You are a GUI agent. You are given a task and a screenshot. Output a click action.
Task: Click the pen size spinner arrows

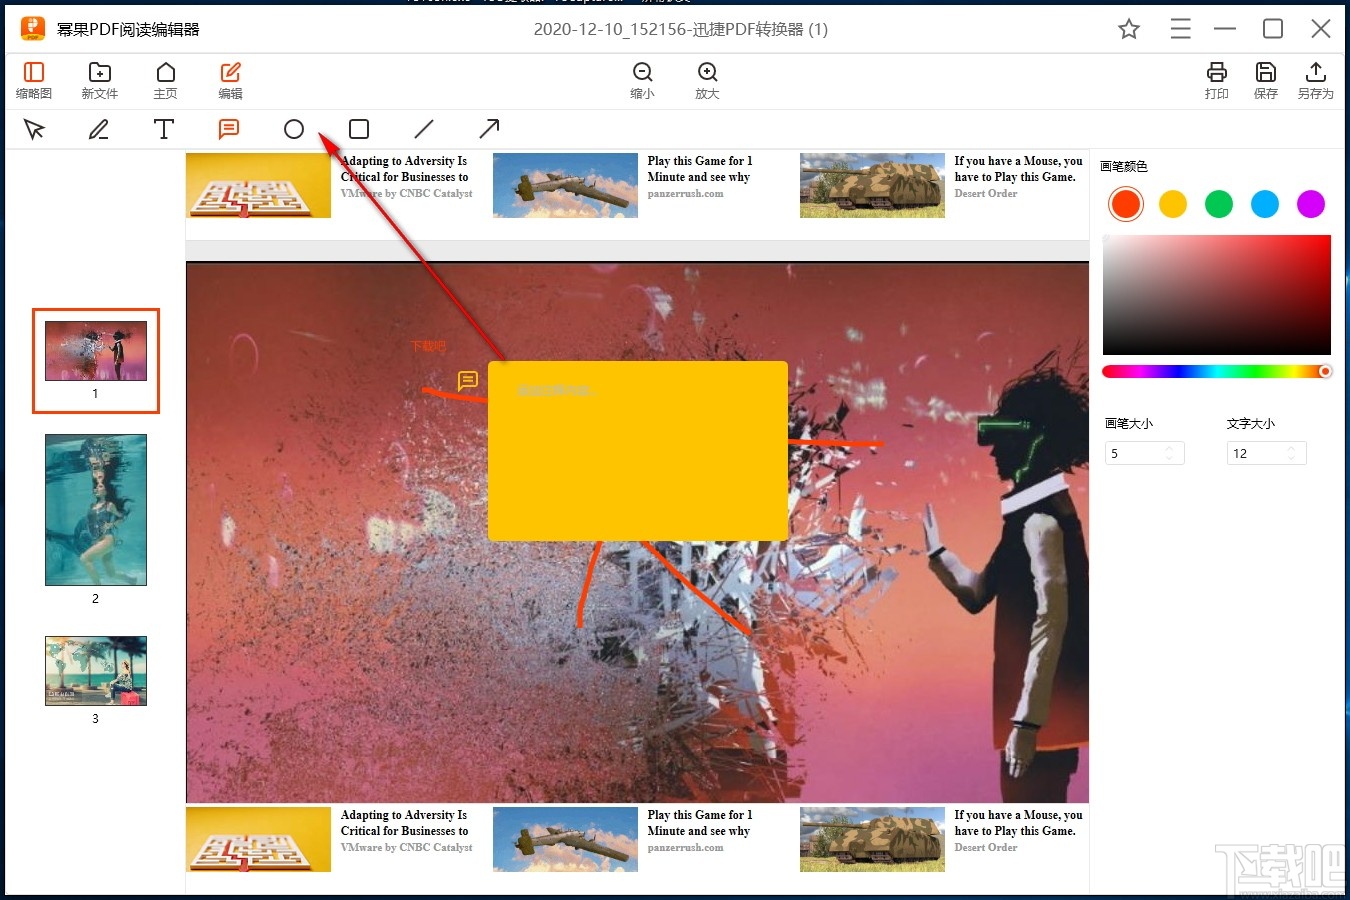click(x=1169, y=453)
